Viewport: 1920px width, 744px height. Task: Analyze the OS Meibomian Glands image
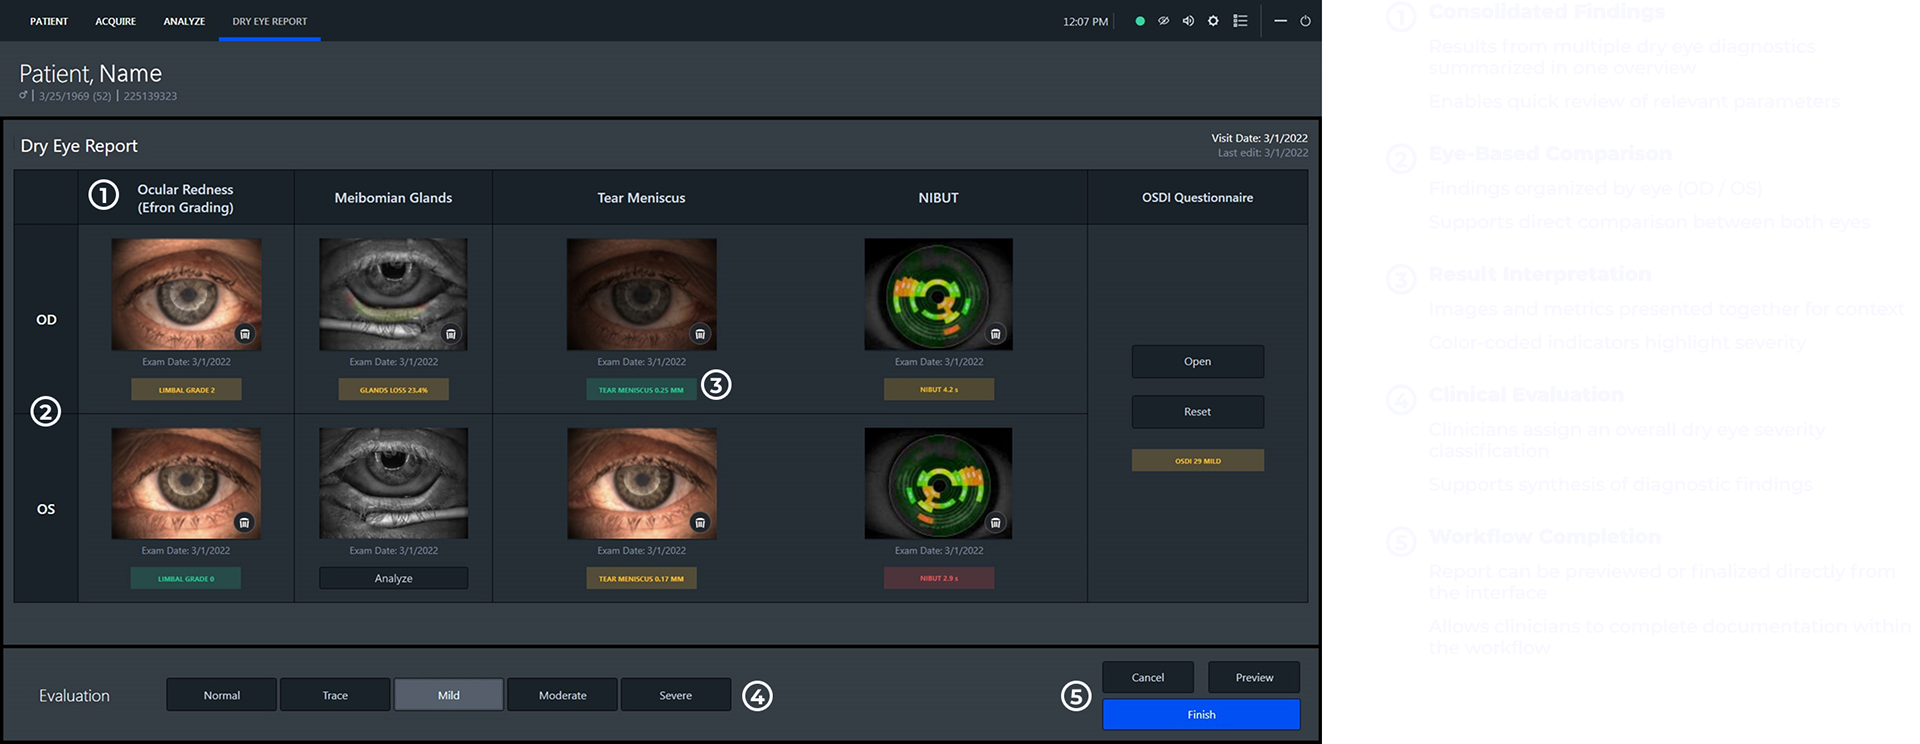(x=393, y=578)
